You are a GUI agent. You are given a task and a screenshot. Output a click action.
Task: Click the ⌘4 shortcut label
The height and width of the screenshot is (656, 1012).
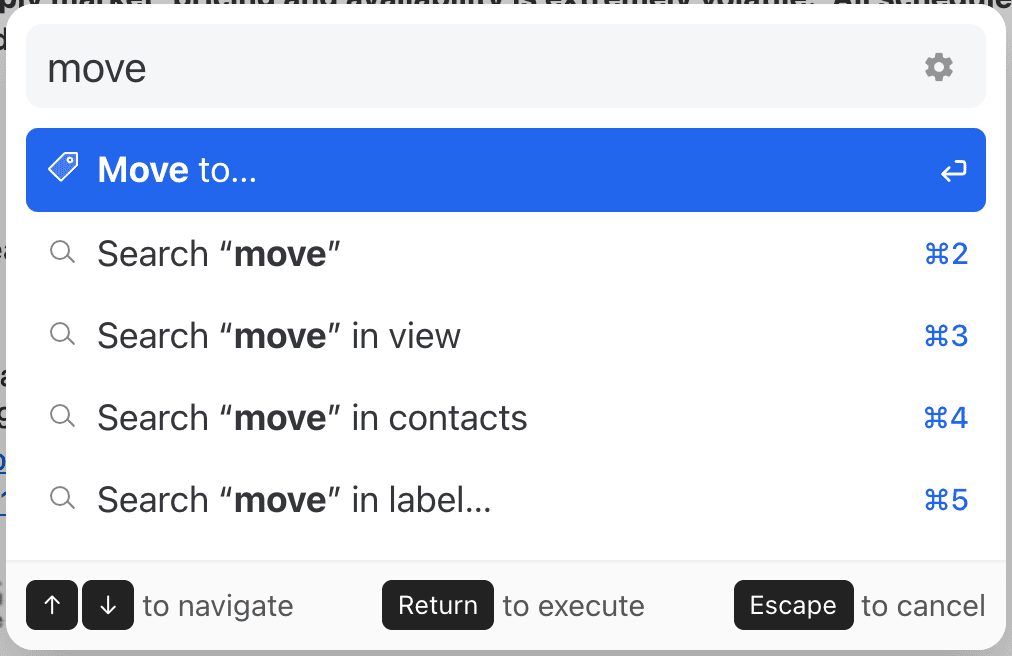pos(946,418)
